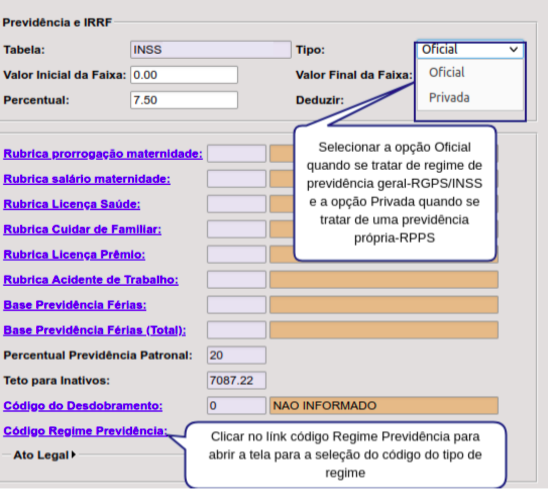Open Base Previdência Férias (Total) link

[94, 330]
